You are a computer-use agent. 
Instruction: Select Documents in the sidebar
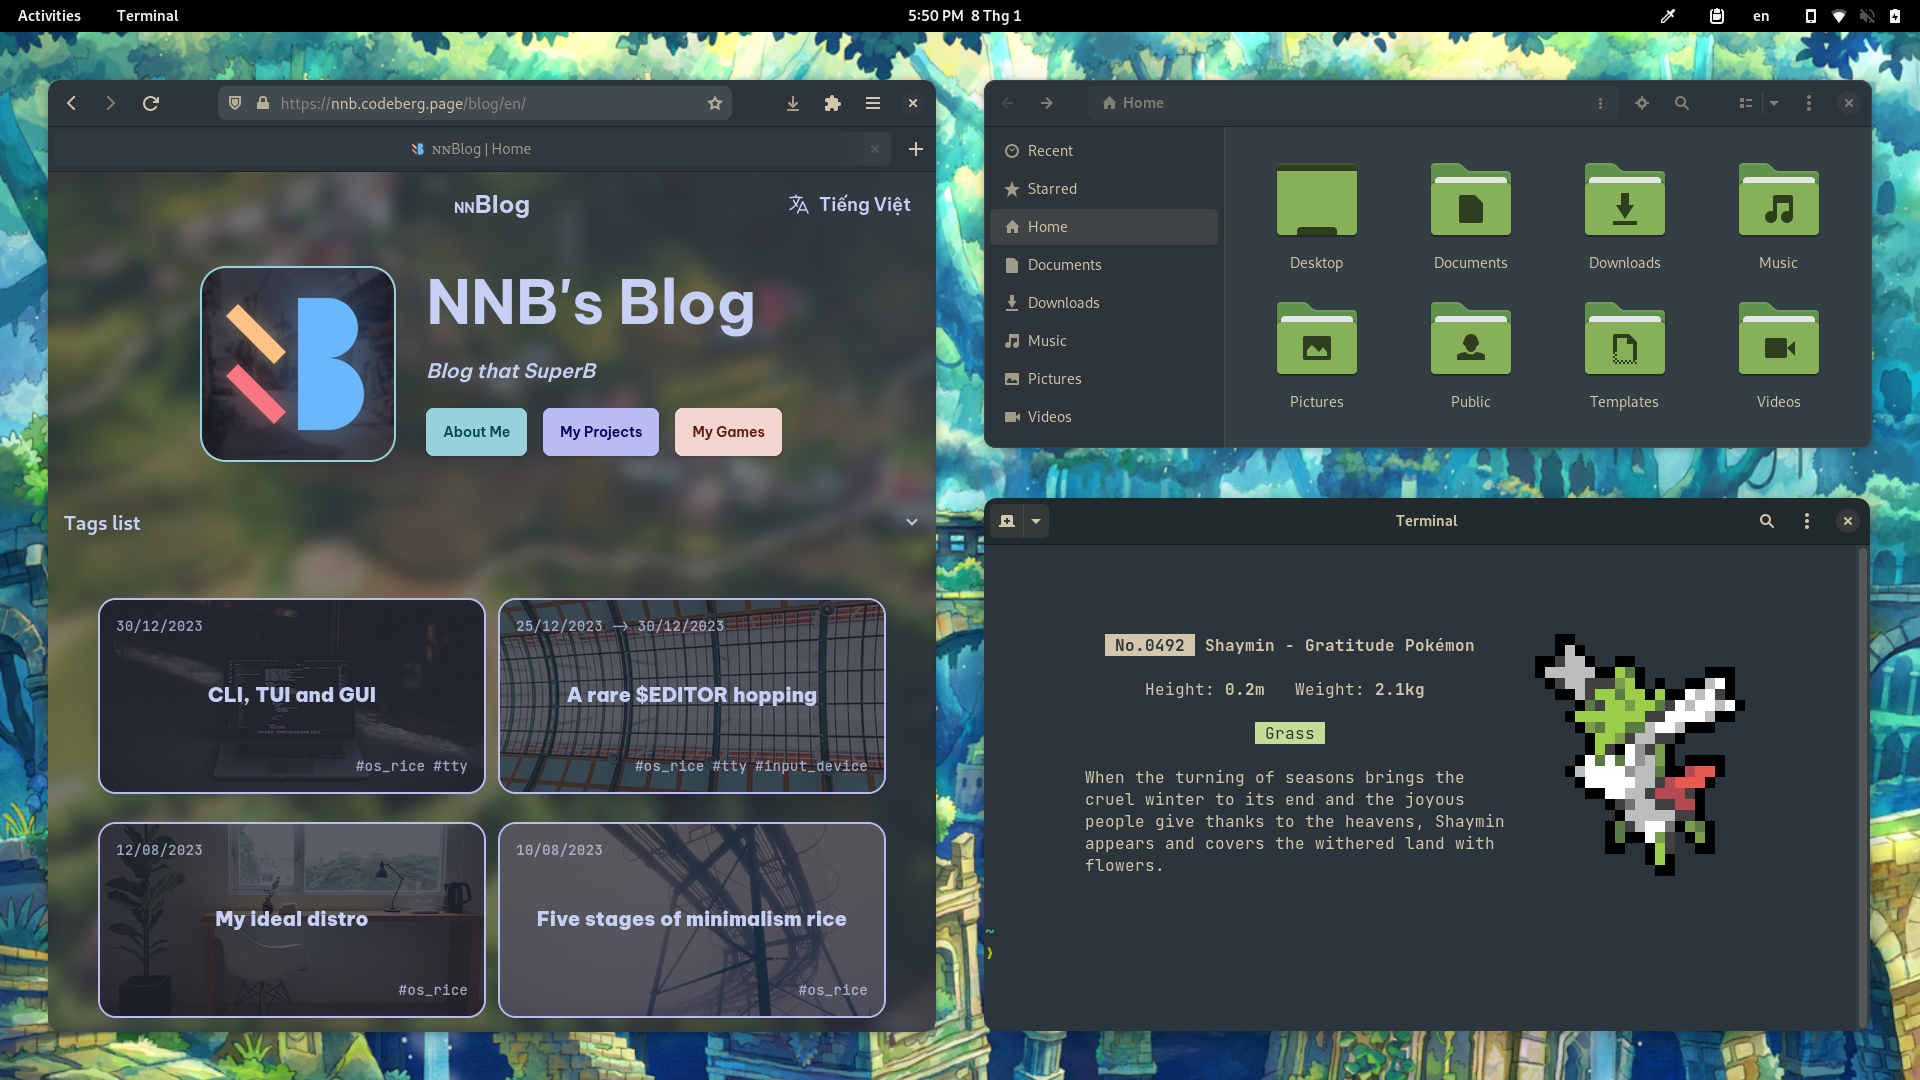click(1104, 265)
